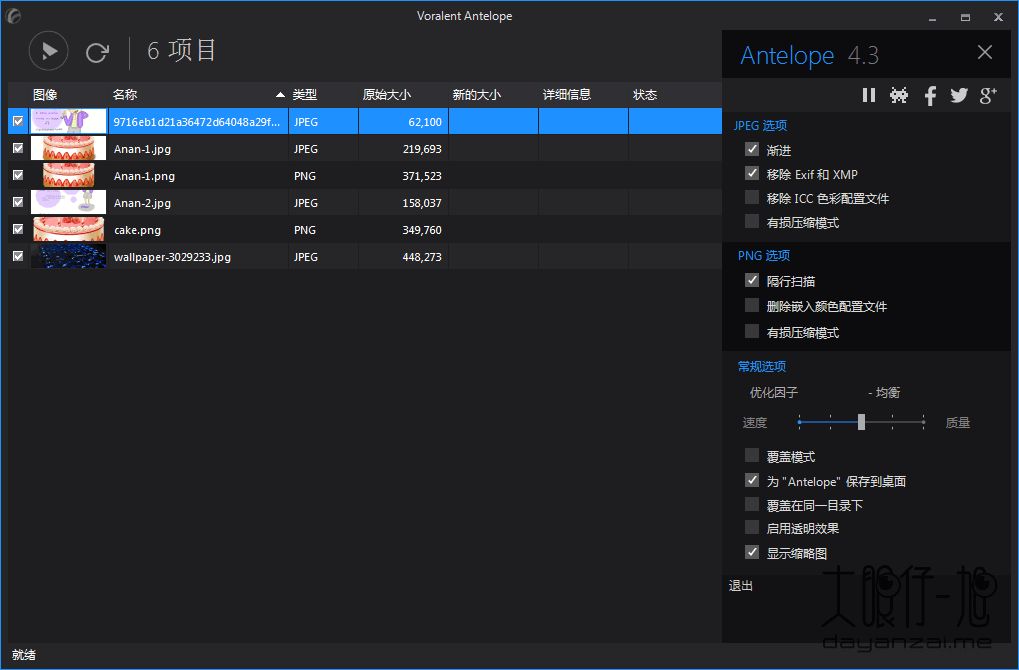Enable 删除嵌入颜色配置文件 checkbox
The width and height of the screenshot is (1019, 670).
[752, 305]
